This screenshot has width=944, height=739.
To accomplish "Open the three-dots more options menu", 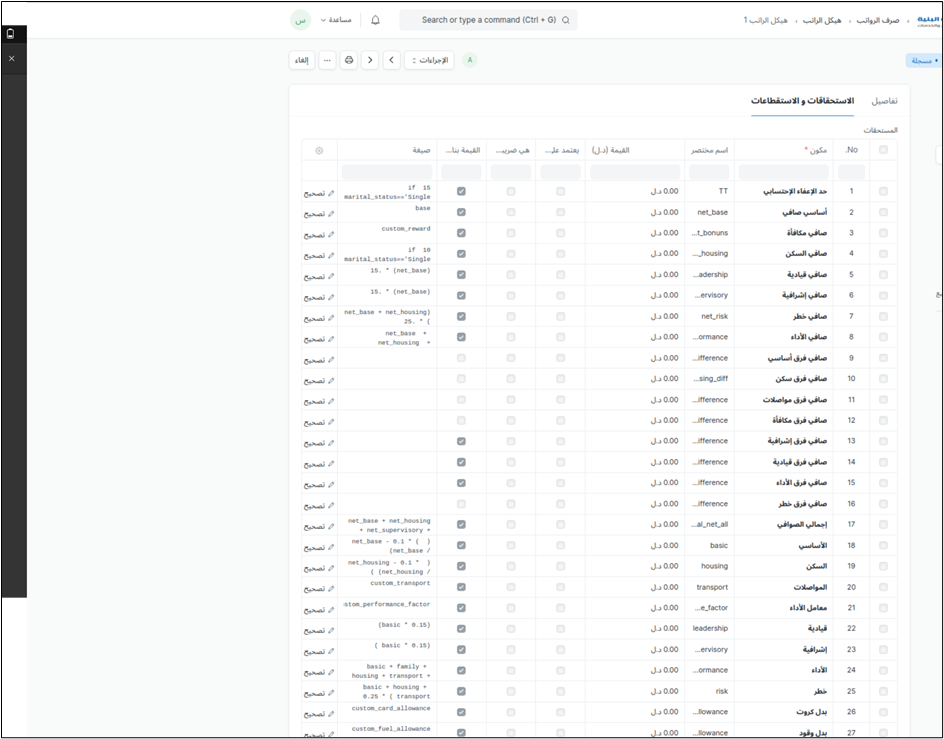I will 327,60.
